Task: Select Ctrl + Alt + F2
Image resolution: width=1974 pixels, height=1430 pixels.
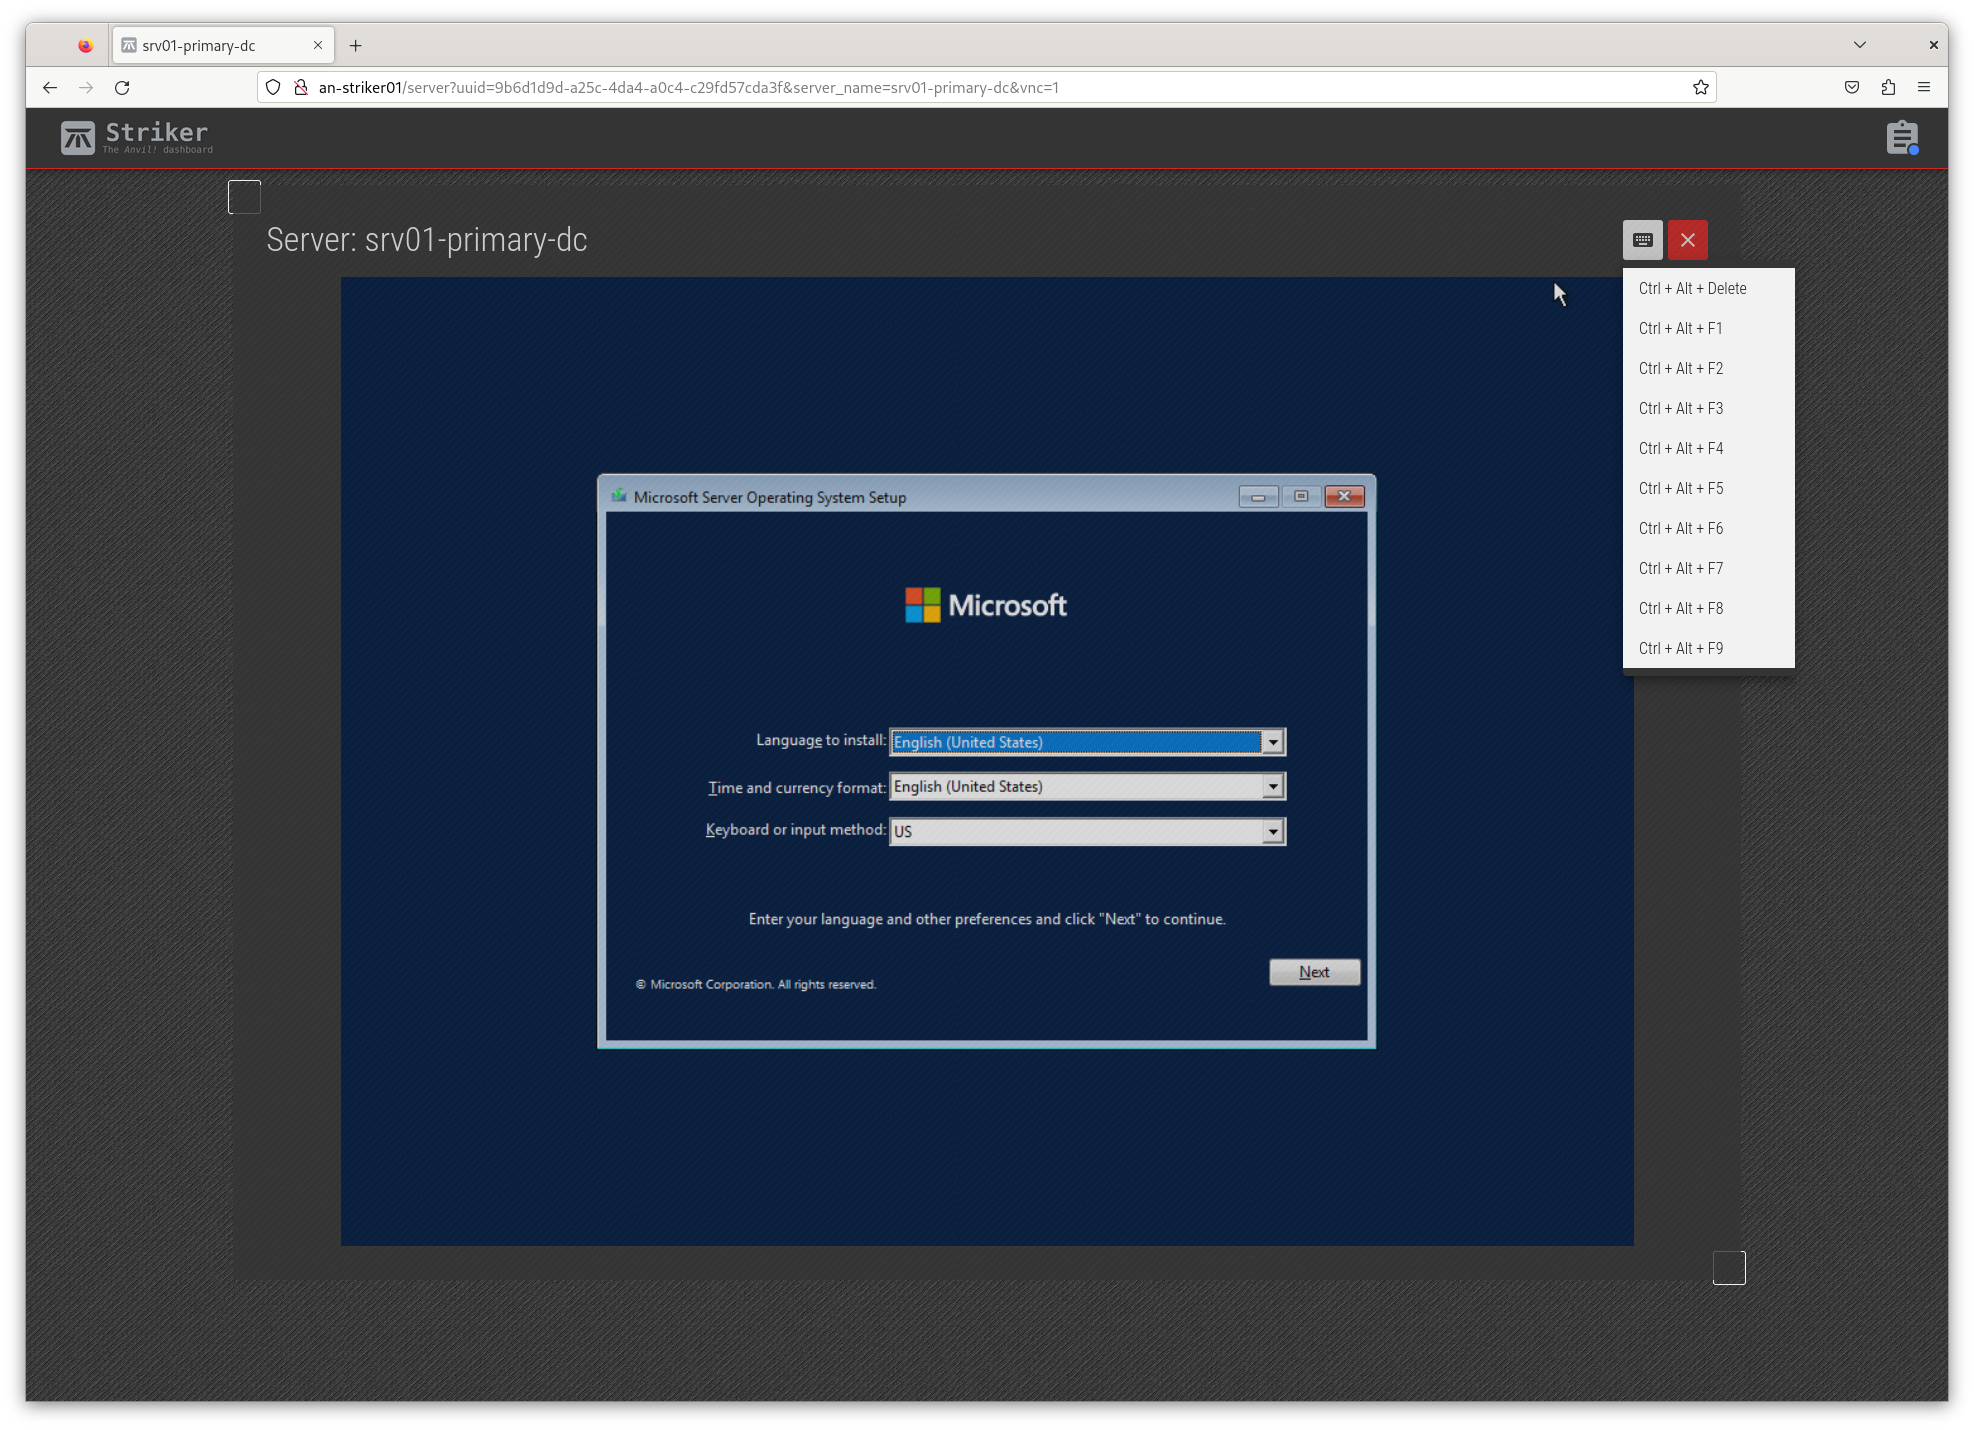Action: 1708,368
